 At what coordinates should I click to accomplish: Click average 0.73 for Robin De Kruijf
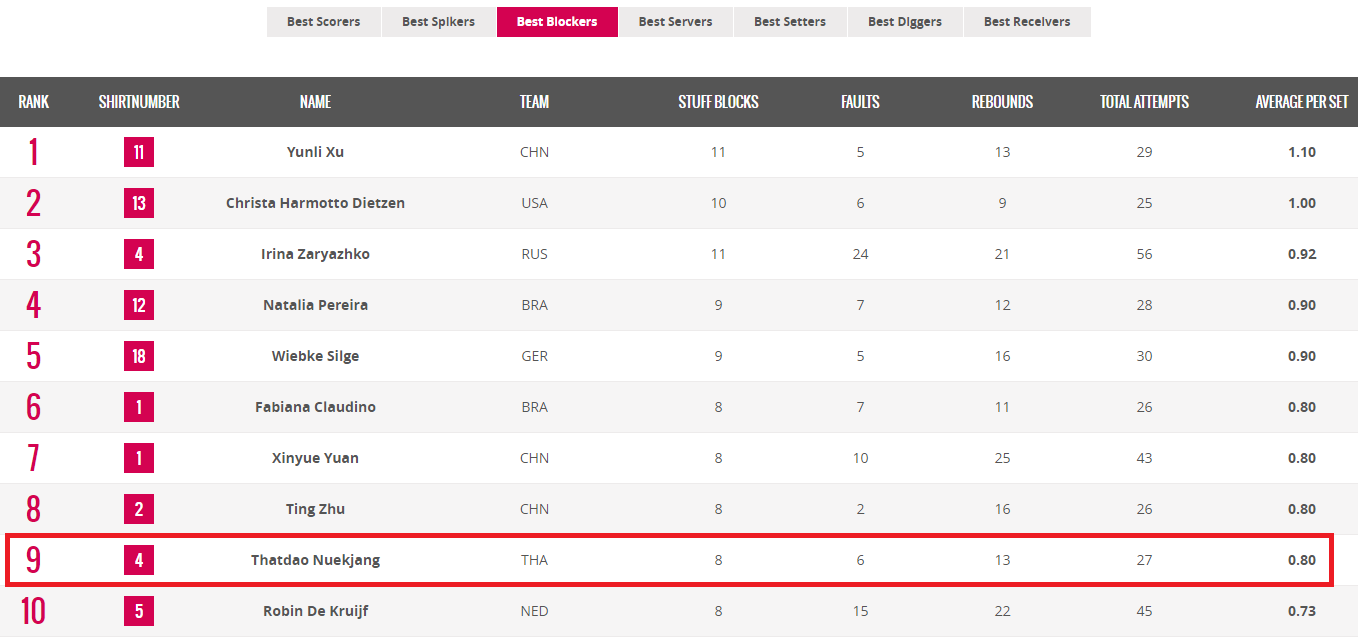(x=1302, y=611)
